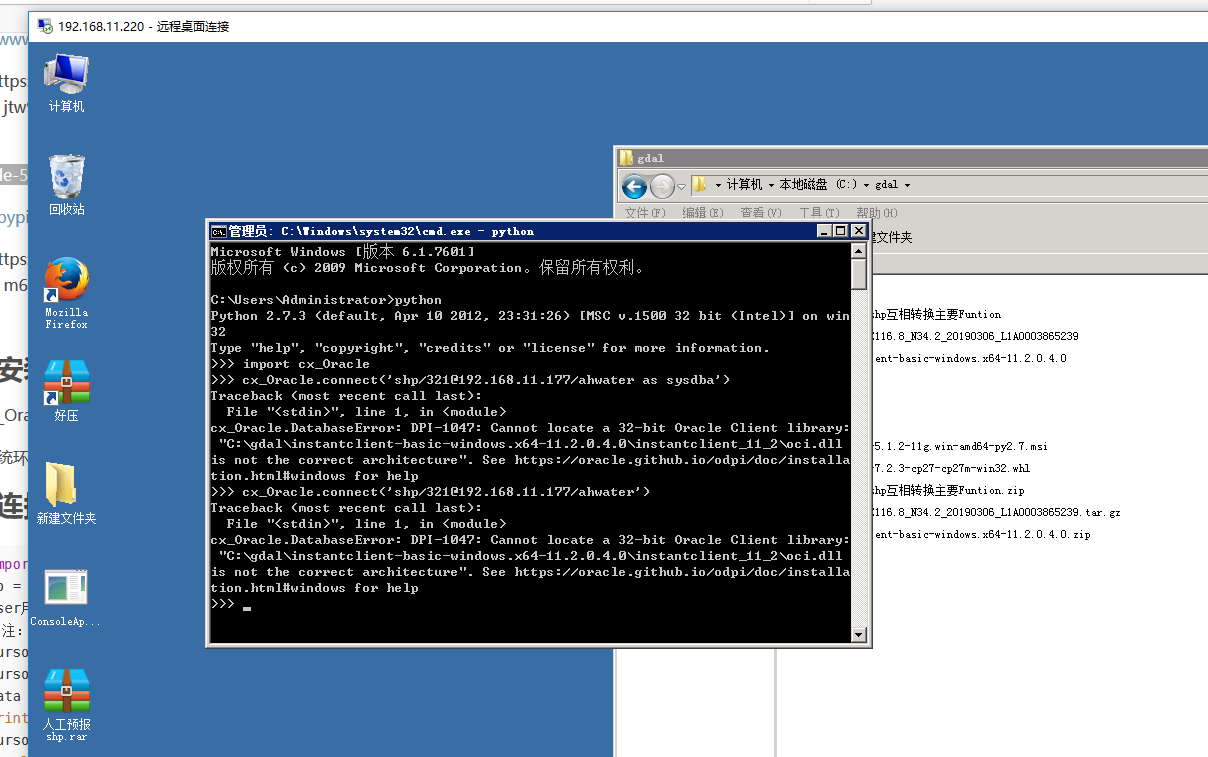
Task: Expand dropdown arrow after gdal in address bar
Action: coord(907,185)
